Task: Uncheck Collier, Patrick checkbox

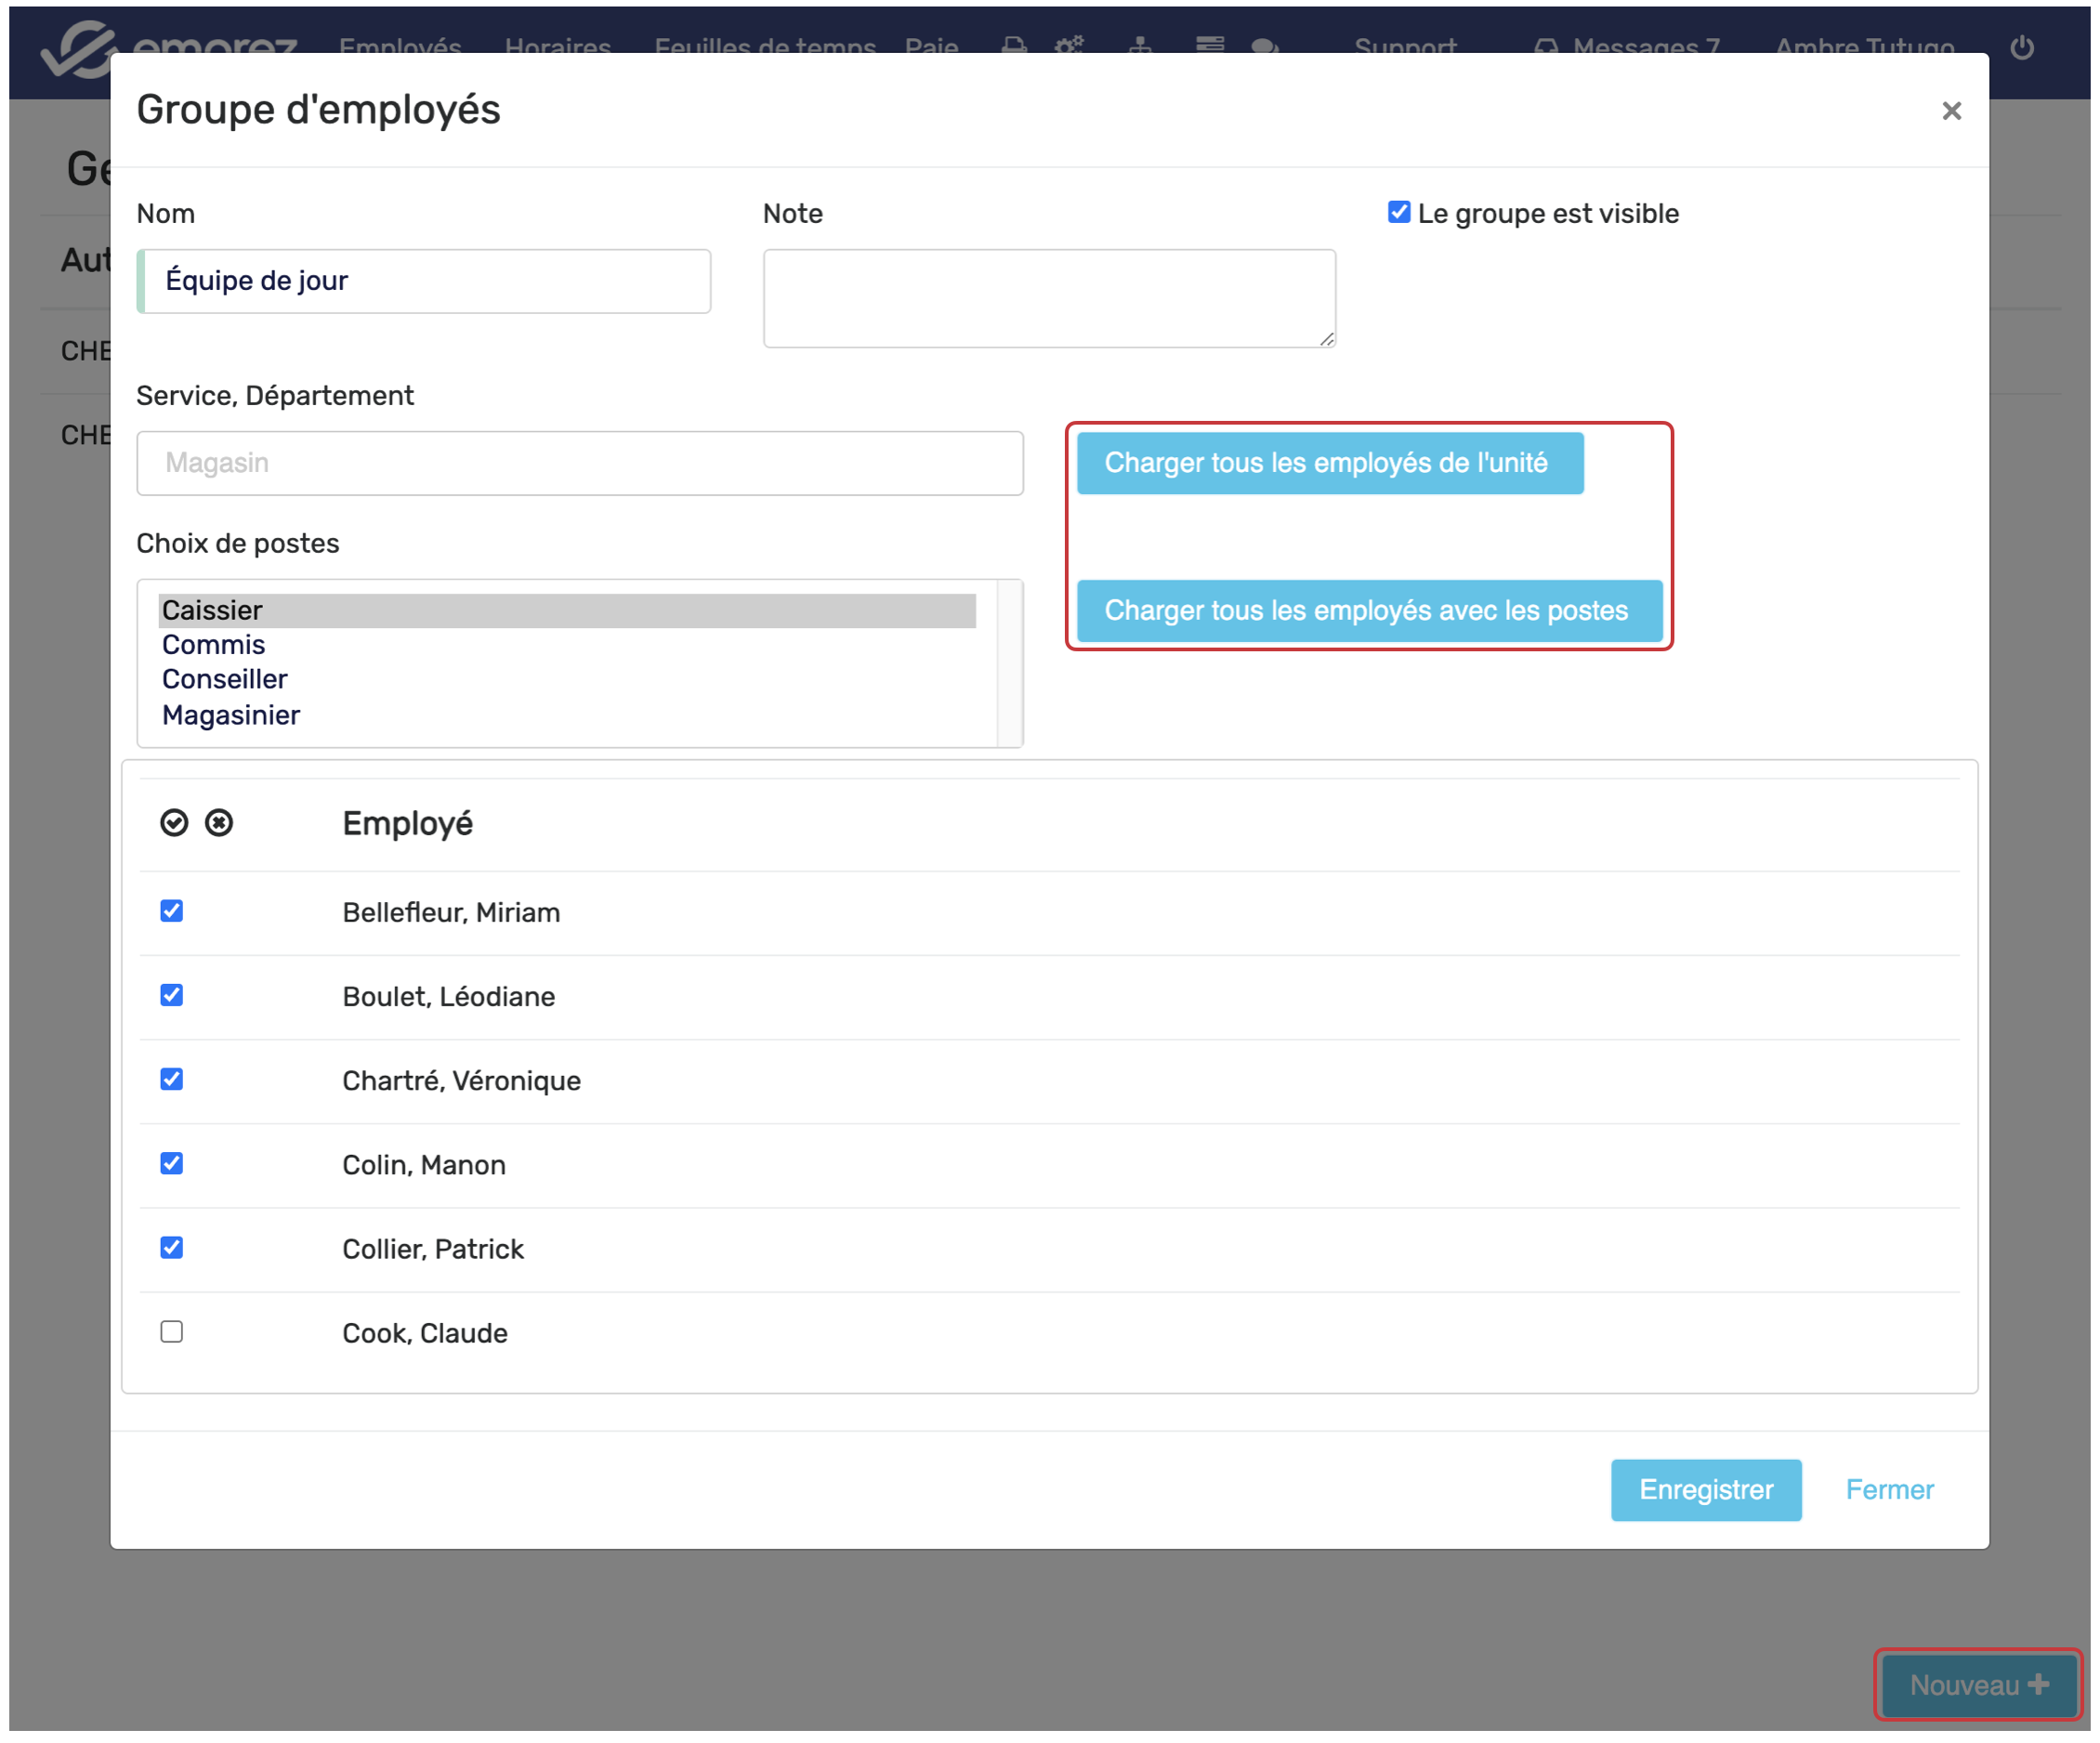Action: point(172,1248)
